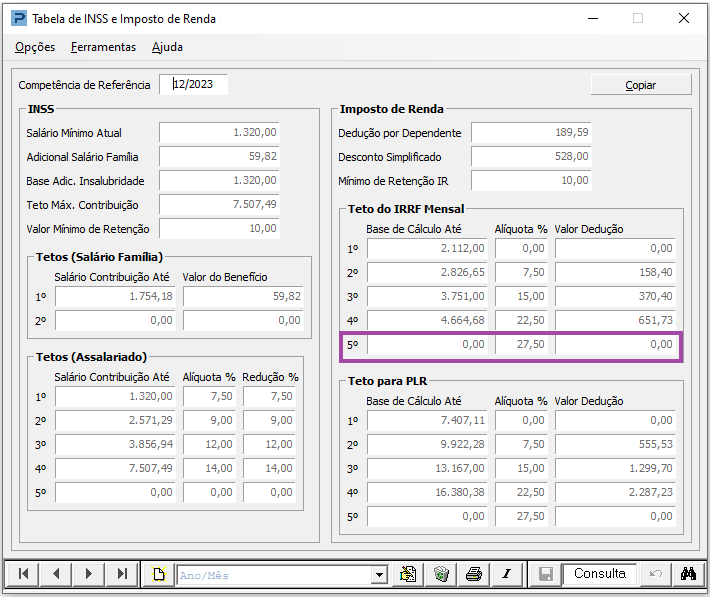Click the italic I toolbar icon
This screenshot has width=712, height=600.
click(507, 574)
